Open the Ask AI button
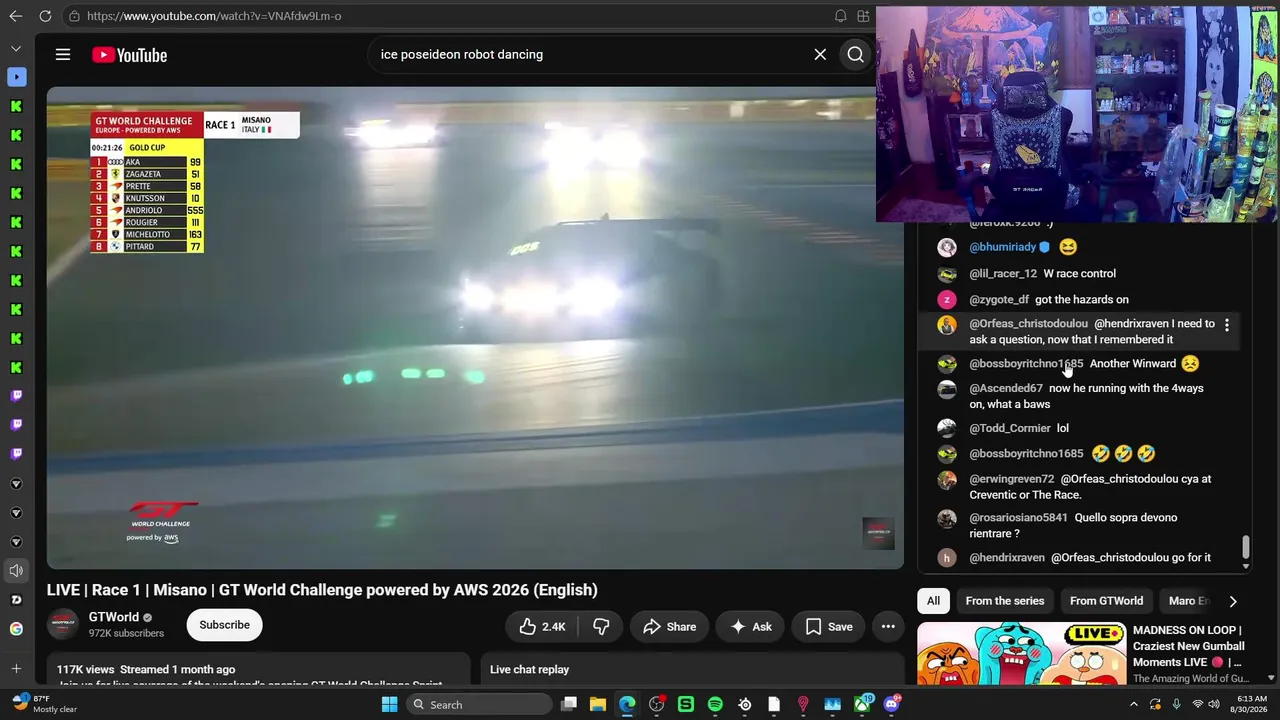Screen dimensions: 1280x720 point(750,627)
